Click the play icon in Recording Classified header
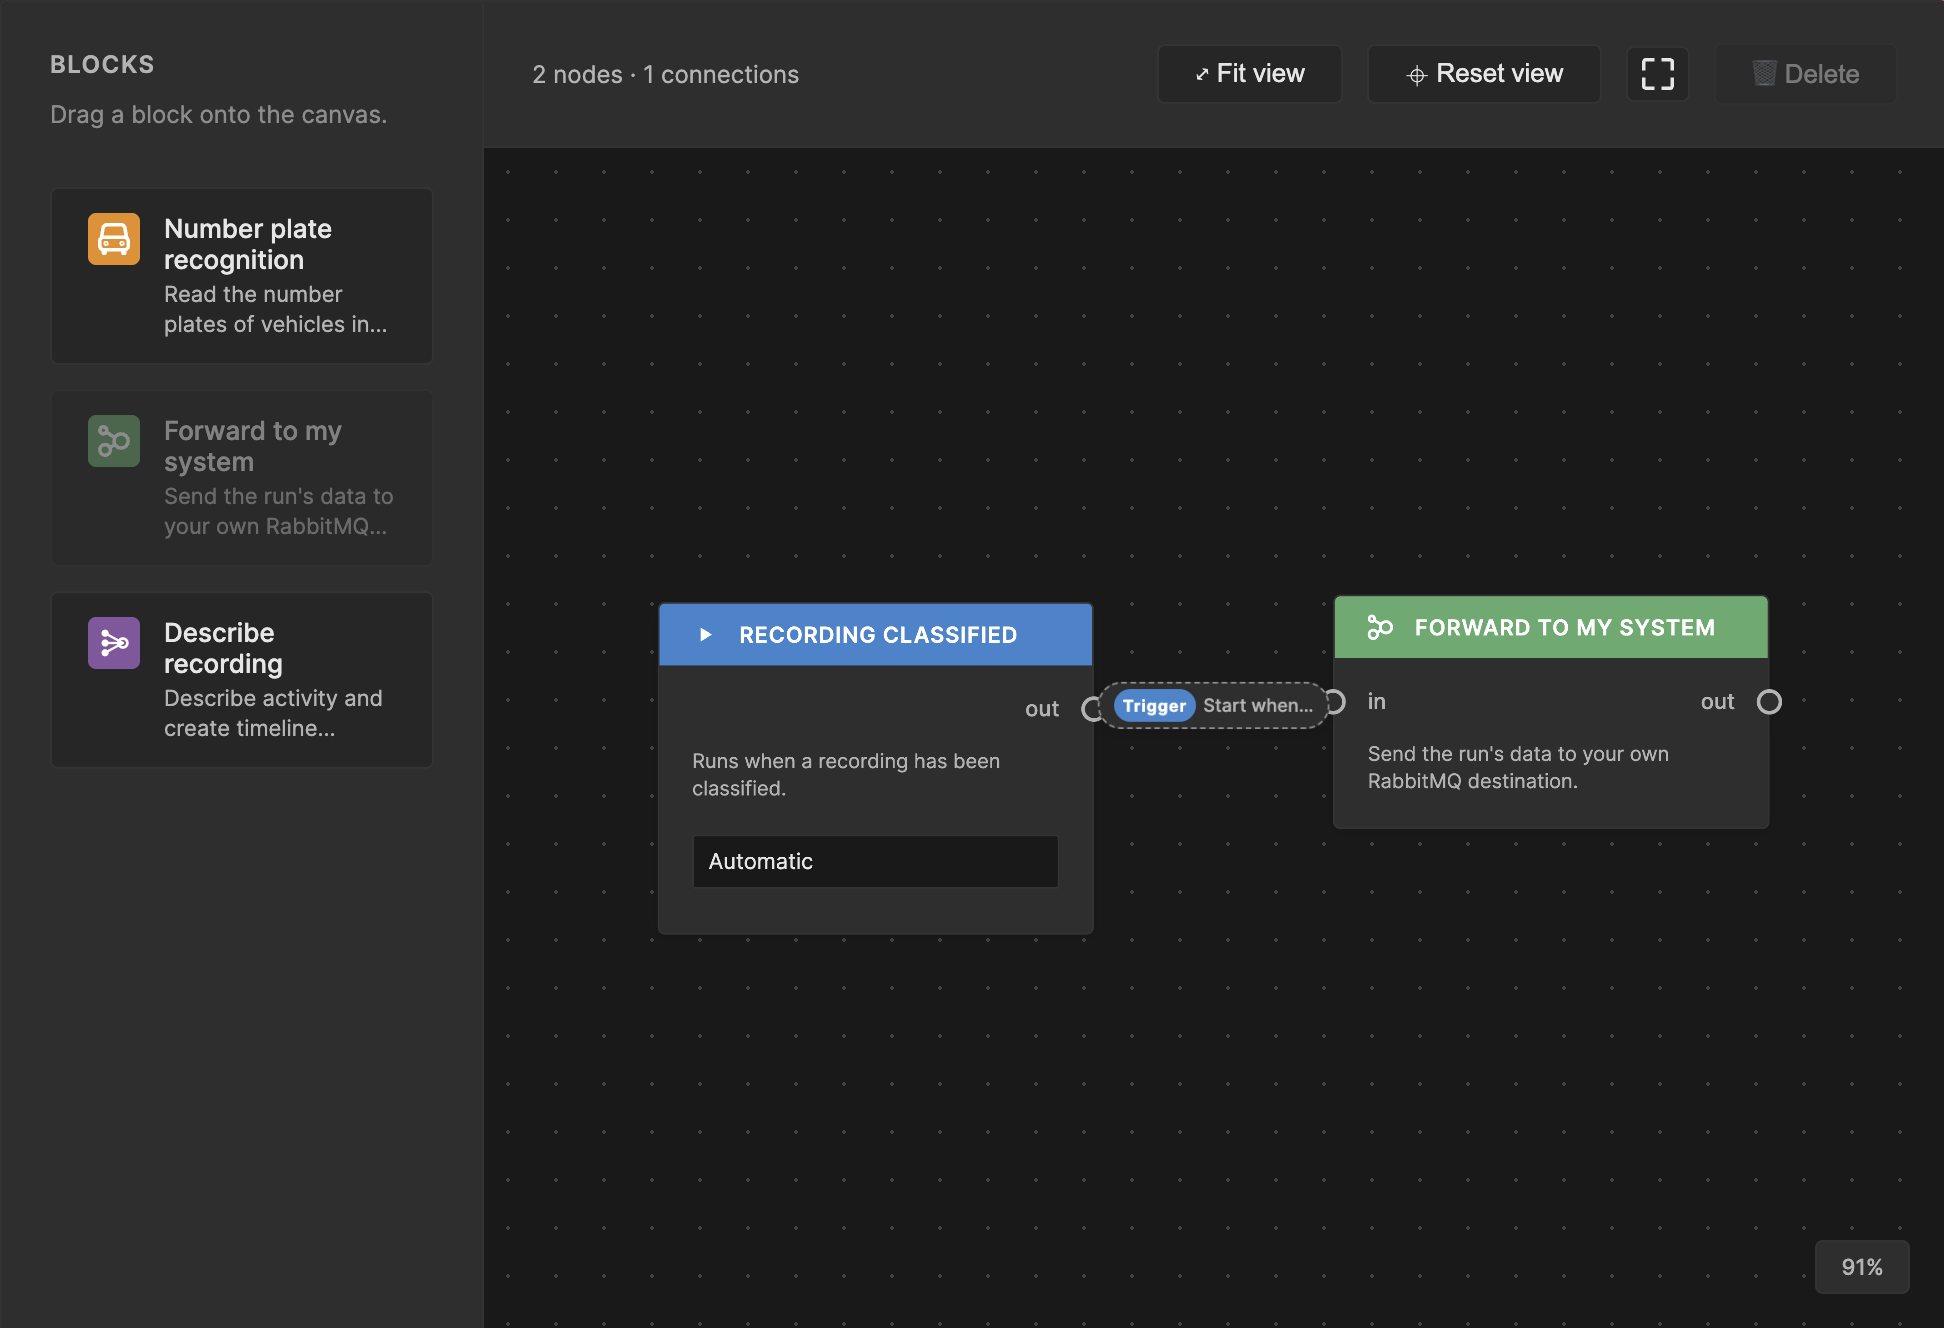 click(x=705, y=635)
